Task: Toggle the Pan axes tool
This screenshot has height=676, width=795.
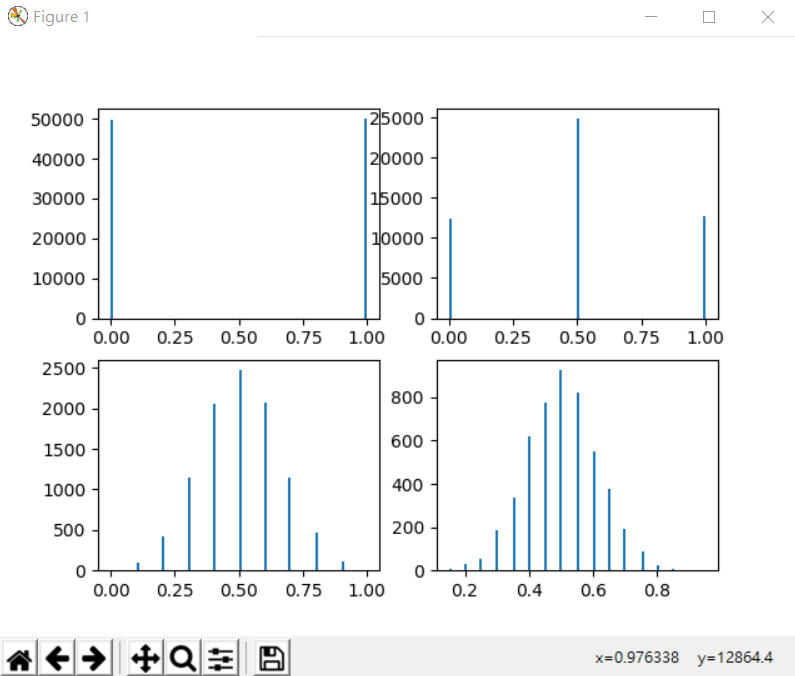Action: [145, 657]
